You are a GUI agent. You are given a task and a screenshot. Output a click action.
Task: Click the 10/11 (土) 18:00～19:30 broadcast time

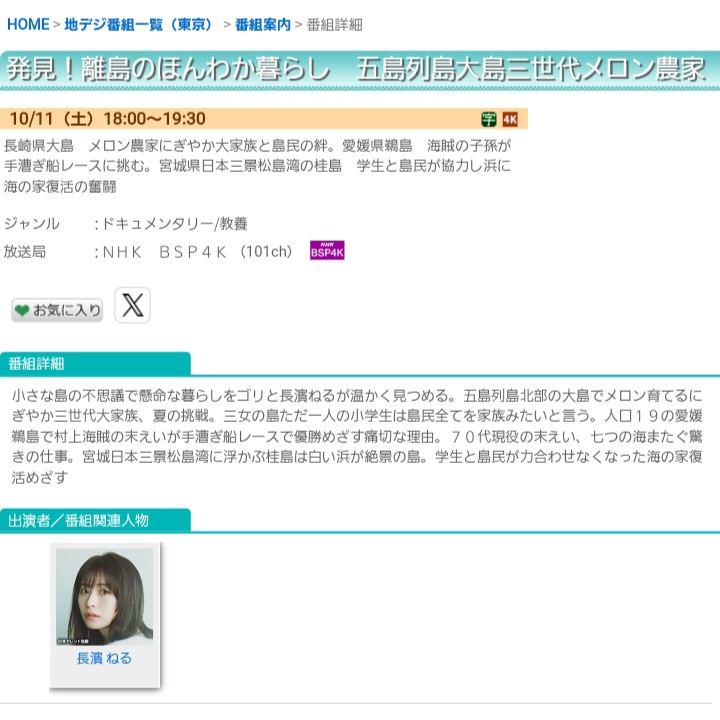pyautogui.click(x=107, y=119)
